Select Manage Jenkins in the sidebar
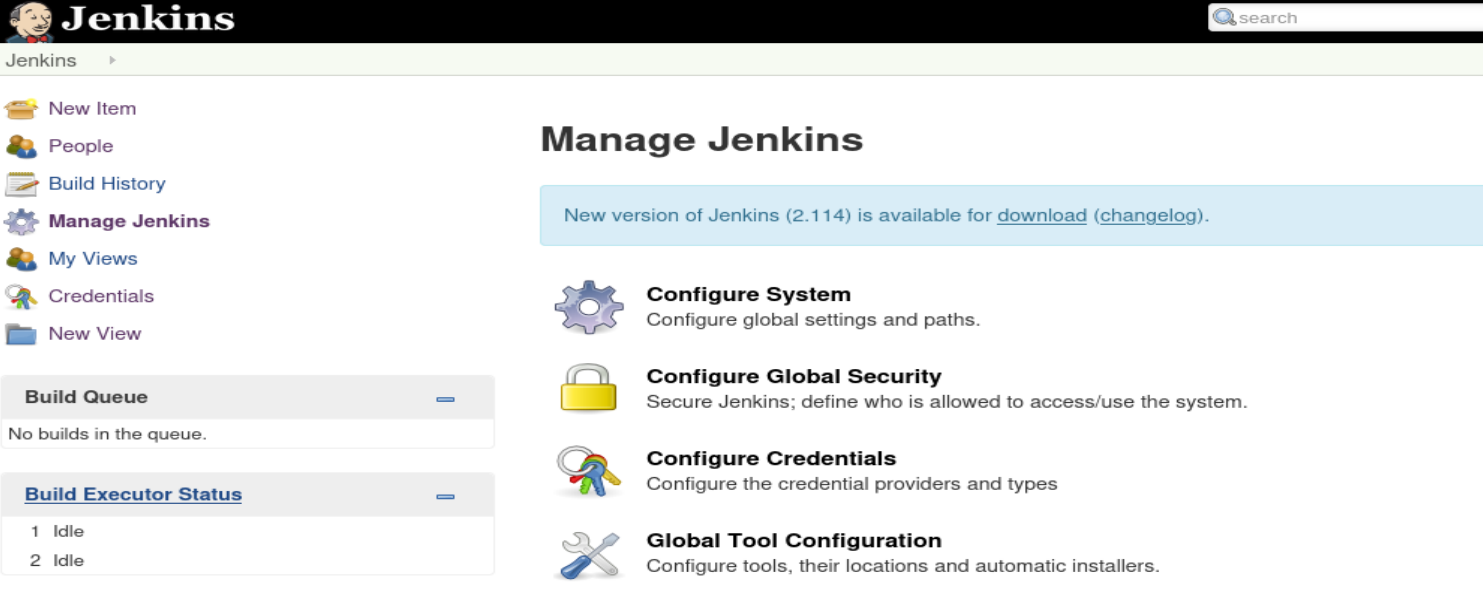 (129, 221)
